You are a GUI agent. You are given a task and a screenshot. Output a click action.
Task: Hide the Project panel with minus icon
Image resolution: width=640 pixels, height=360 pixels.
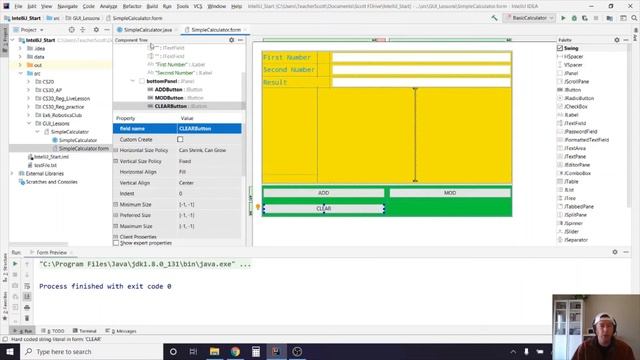coord(107,30)
